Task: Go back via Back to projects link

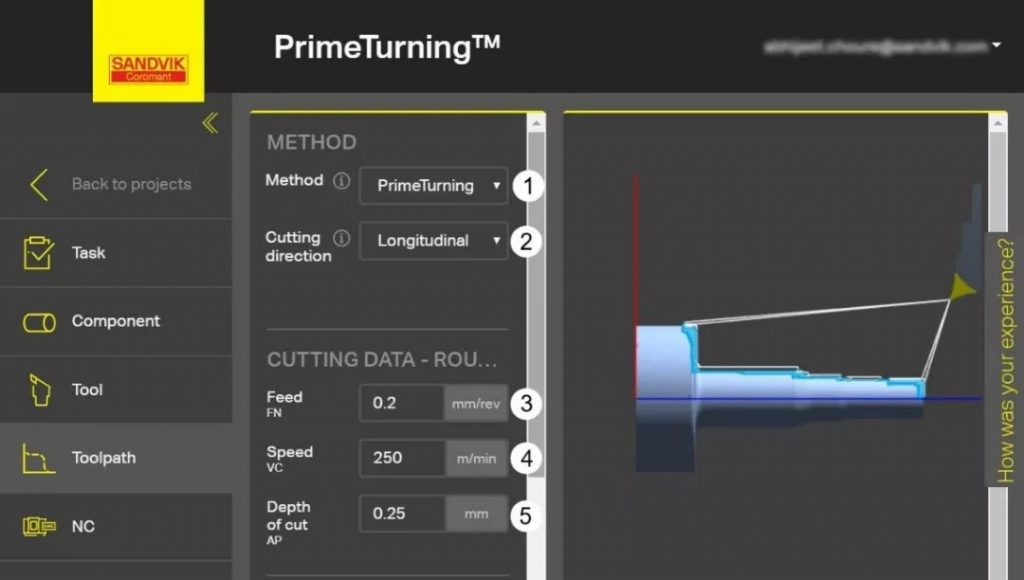Action: coord(131,184)
